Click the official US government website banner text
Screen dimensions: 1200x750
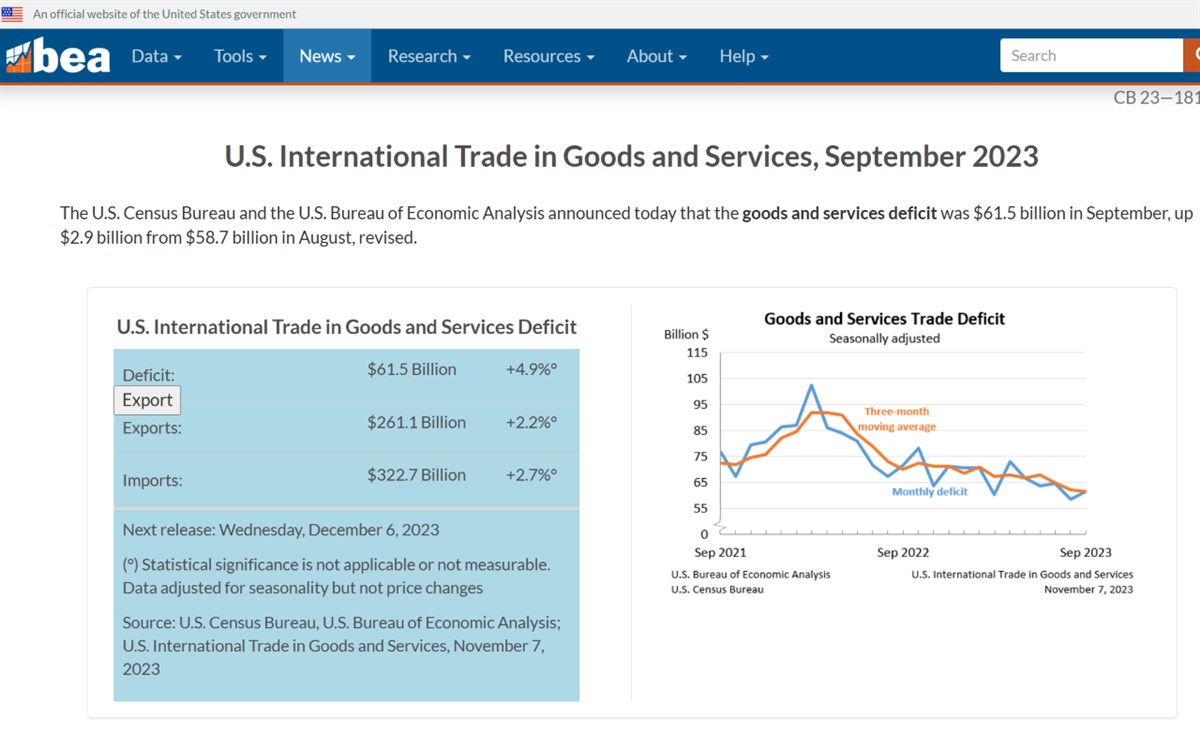click(x=165, y=14)
